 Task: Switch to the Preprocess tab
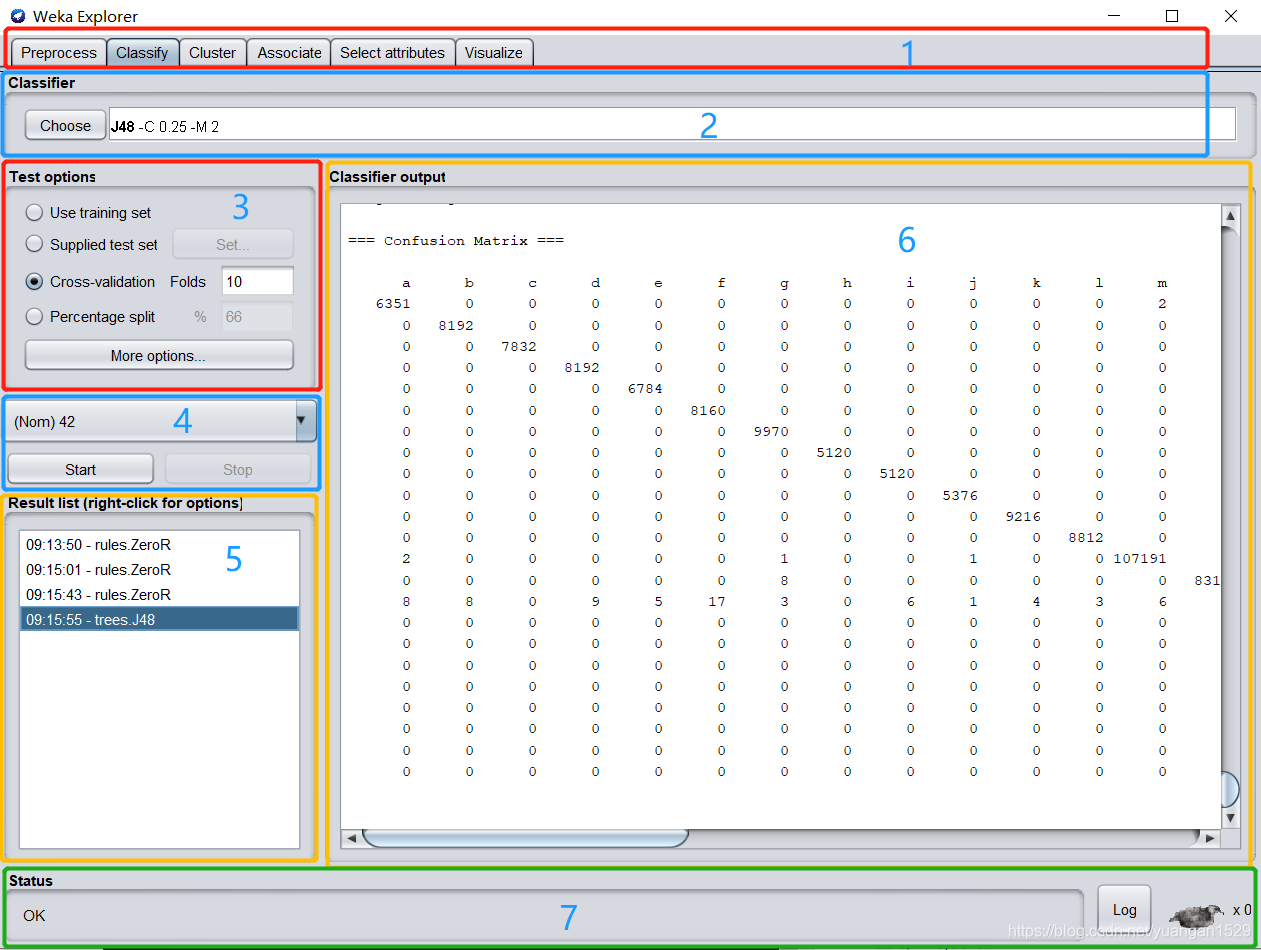click(59, 52)
